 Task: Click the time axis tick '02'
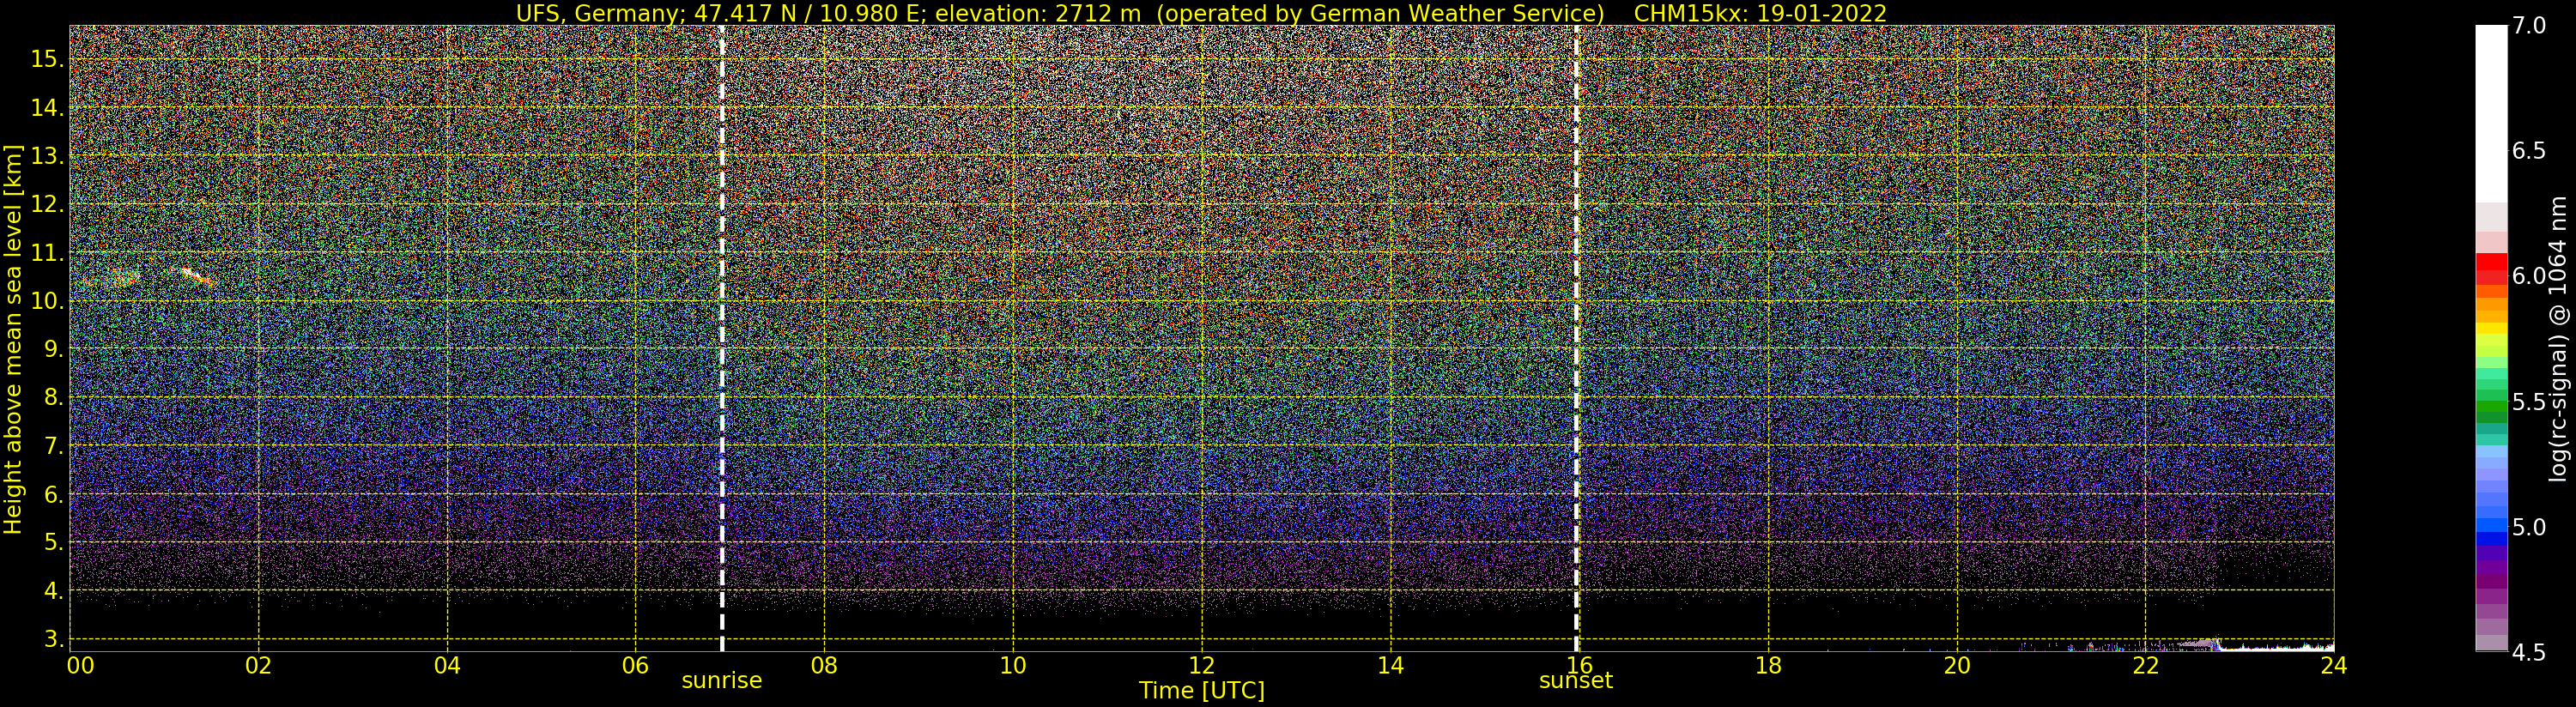(259, 665)
